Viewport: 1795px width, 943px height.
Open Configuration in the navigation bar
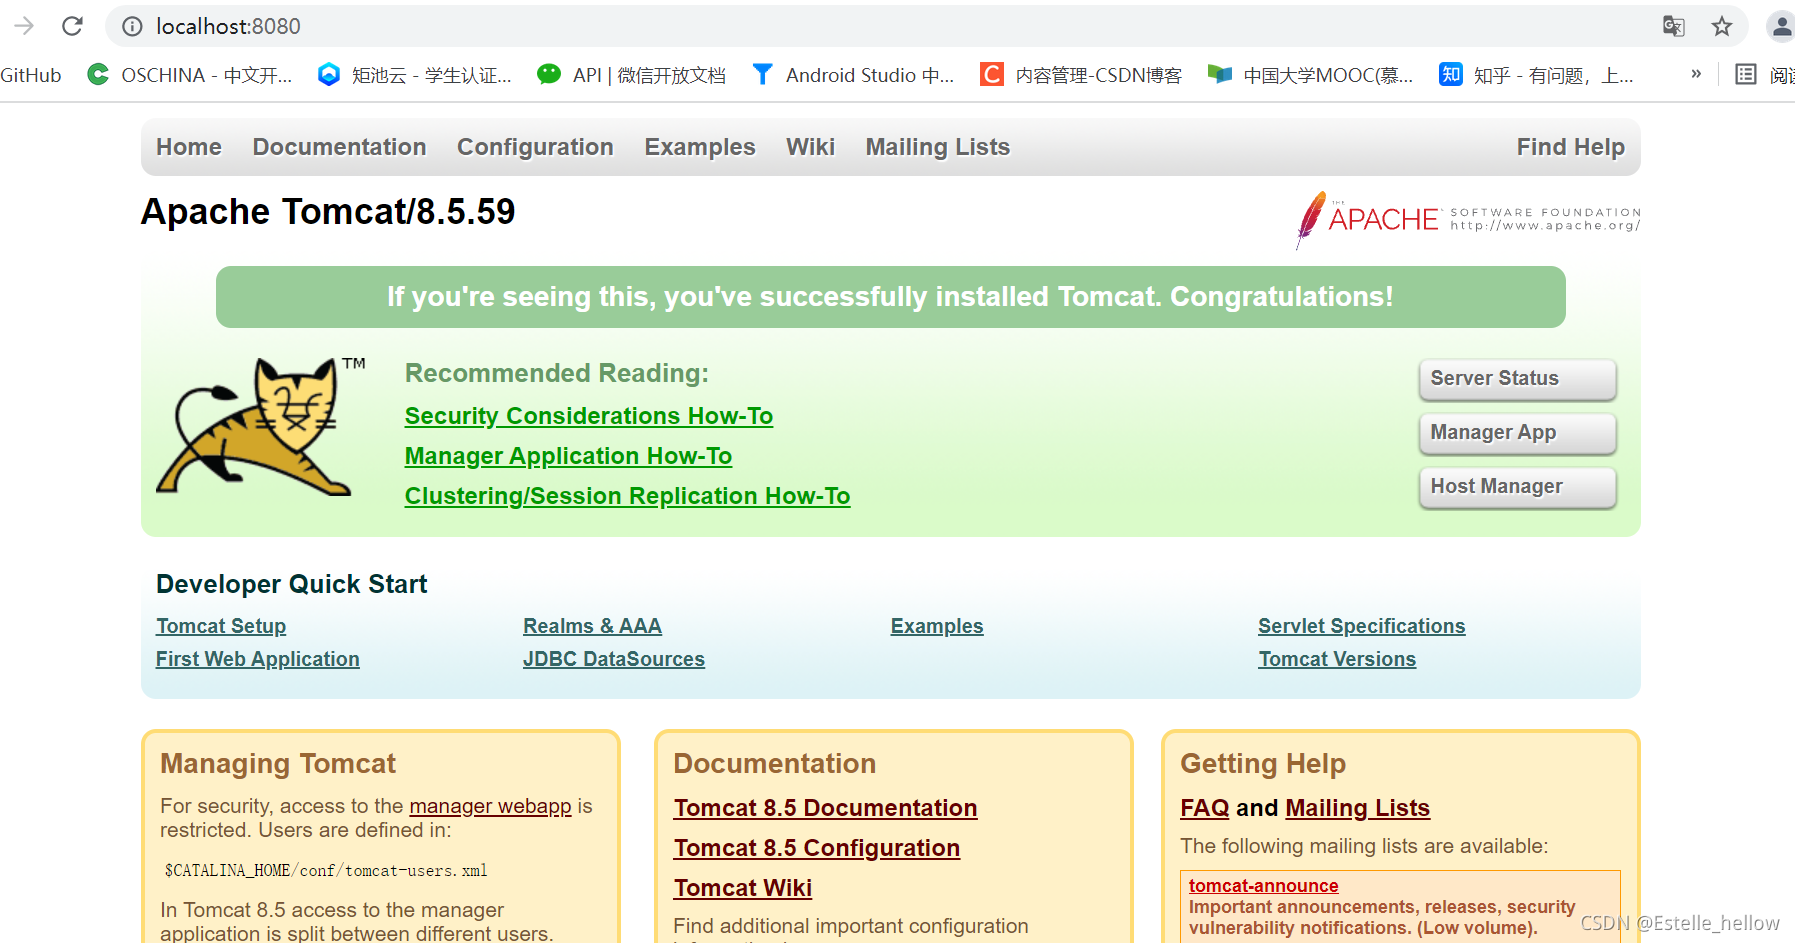coord(535,147)
